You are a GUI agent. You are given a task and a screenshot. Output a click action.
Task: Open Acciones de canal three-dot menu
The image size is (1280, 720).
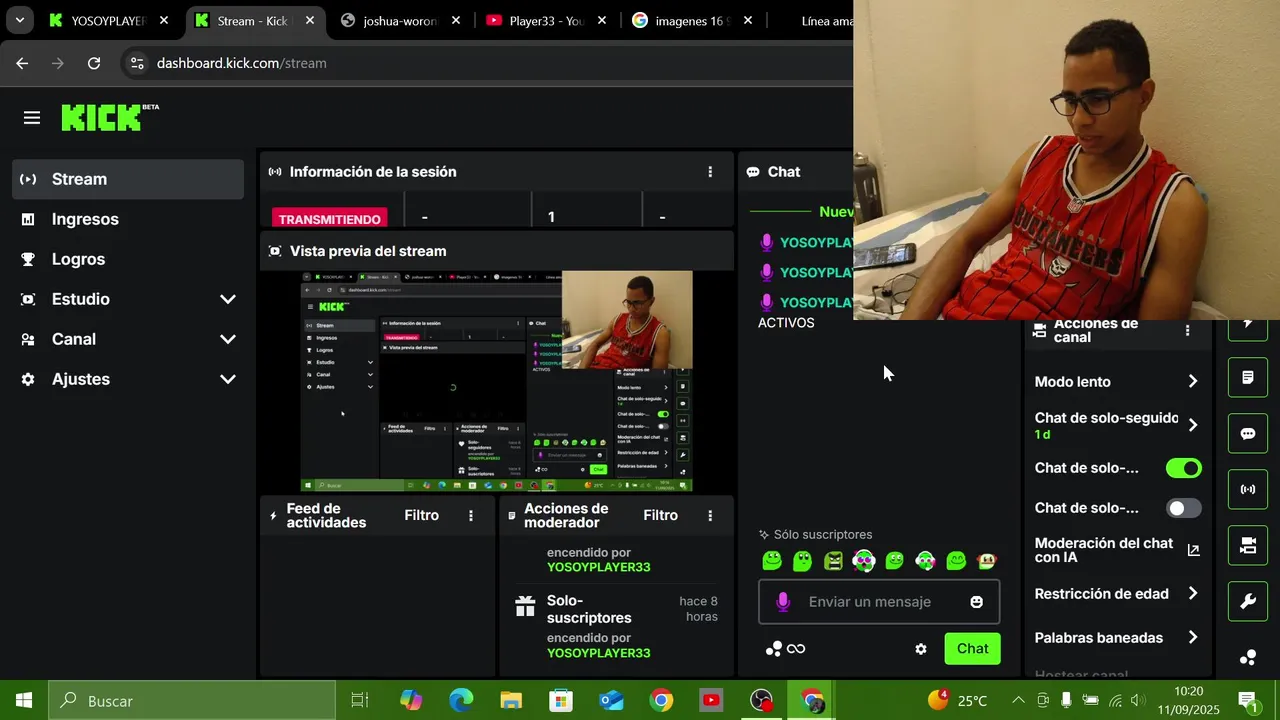tap(1187, 330)
